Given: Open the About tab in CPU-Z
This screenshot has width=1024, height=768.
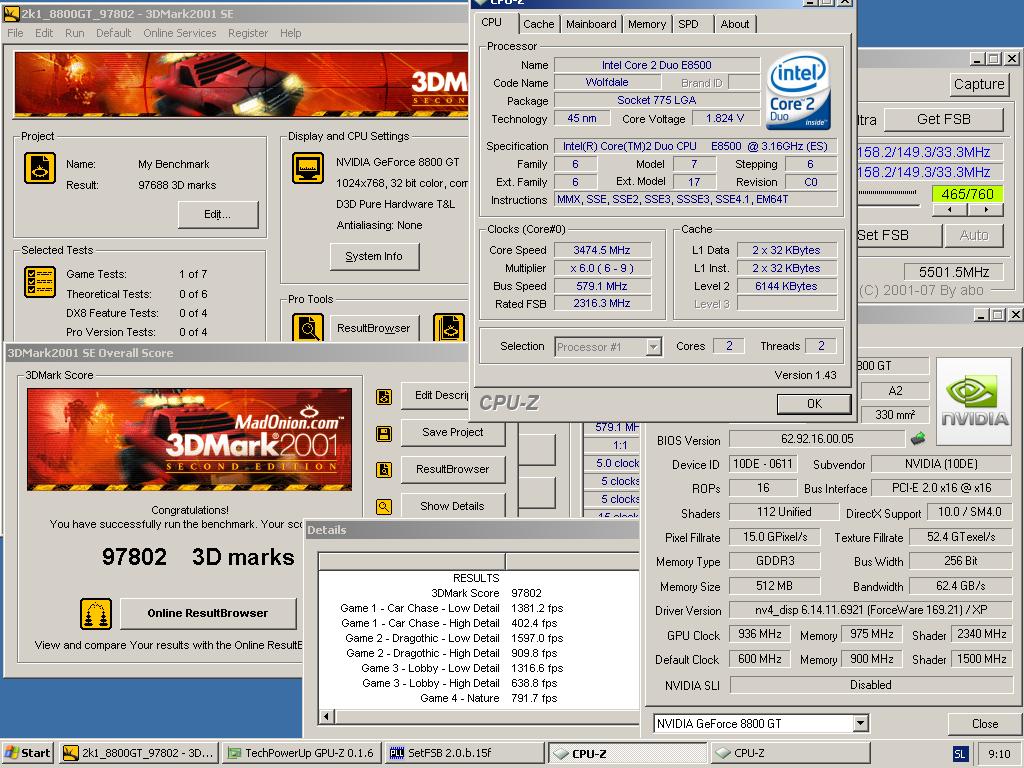Looking at the screenshot, I should 735,24.
